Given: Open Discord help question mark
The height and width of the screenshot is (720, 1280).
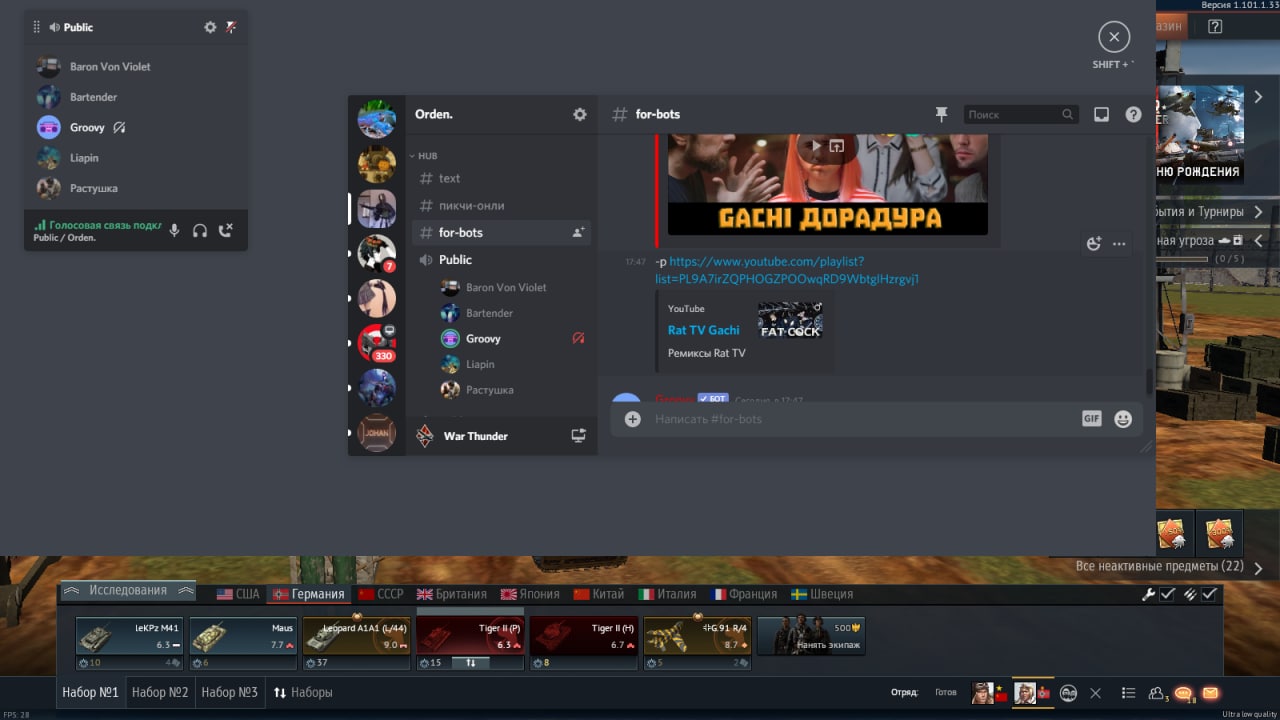Looking at the screenshot, I should tap(1133, 114).
